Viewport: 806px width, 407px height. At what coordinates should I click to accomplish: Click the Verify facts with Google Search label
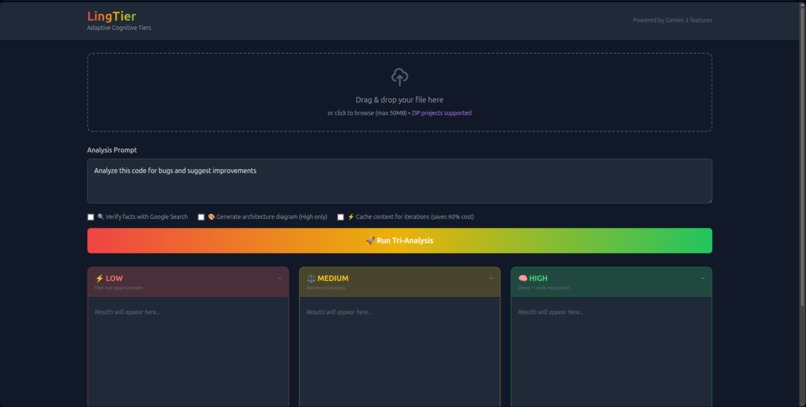click(146, 217)
